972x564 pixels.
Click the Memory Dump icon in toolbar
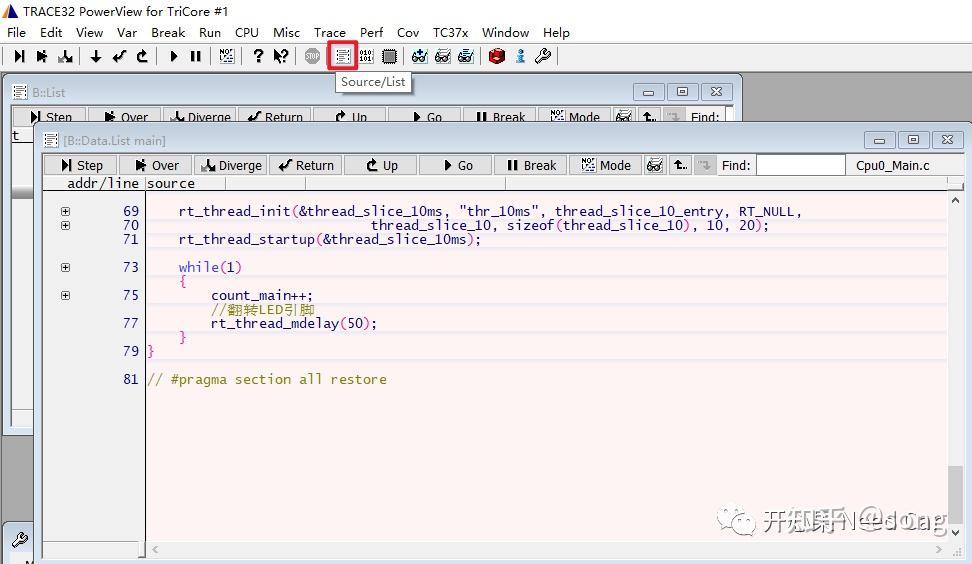coord(366,56)
